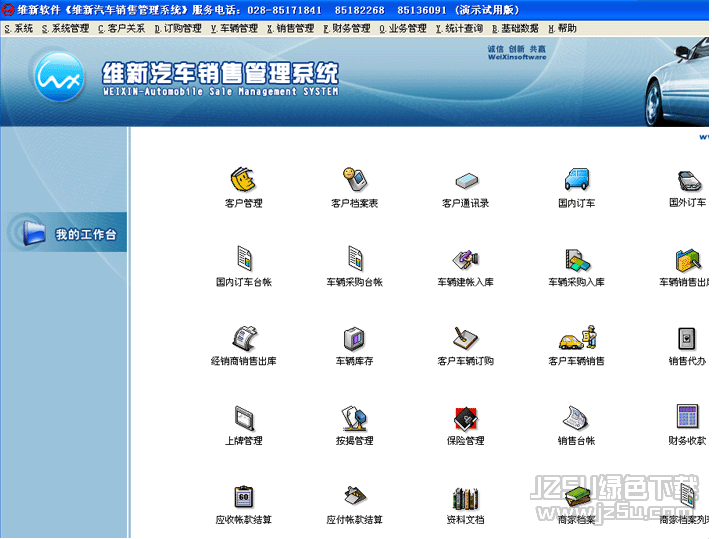Screen dimensions: 712x539
Task: Open the 销售管理 menu
Action: pos(291,29)
